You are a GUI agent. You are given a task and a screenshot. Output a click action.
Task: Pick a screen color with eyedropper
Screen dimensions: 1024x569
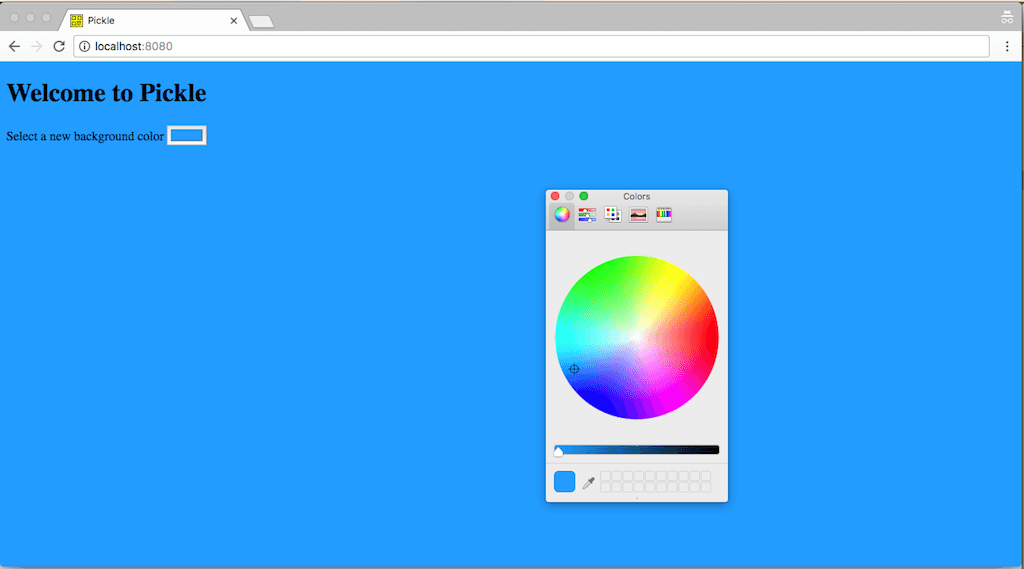[x=588, y=483]
